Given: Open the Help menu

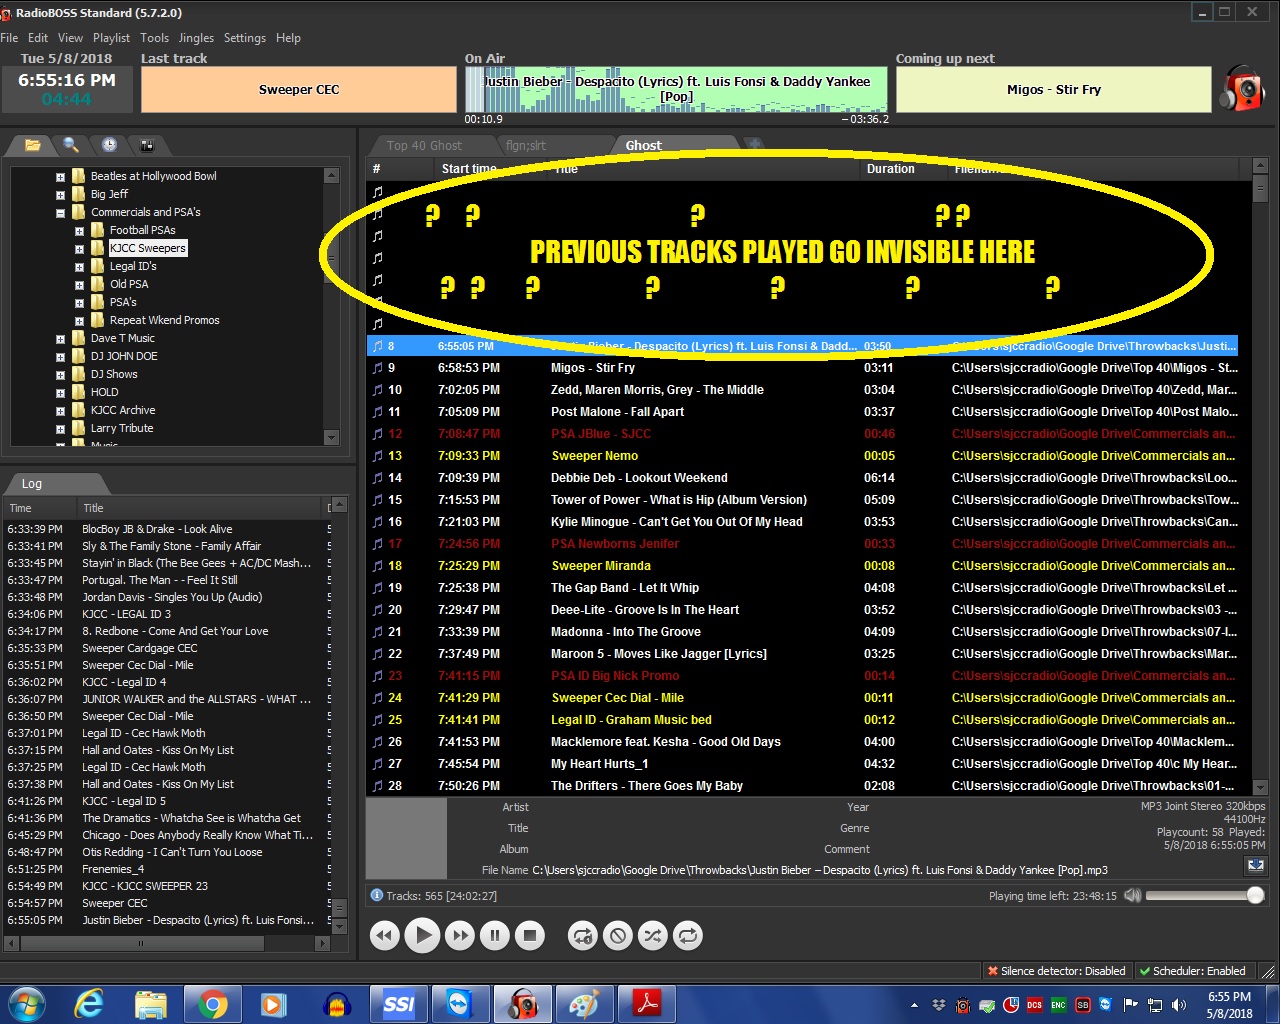Looking at the screenshot, I should [x=288, y=38].
